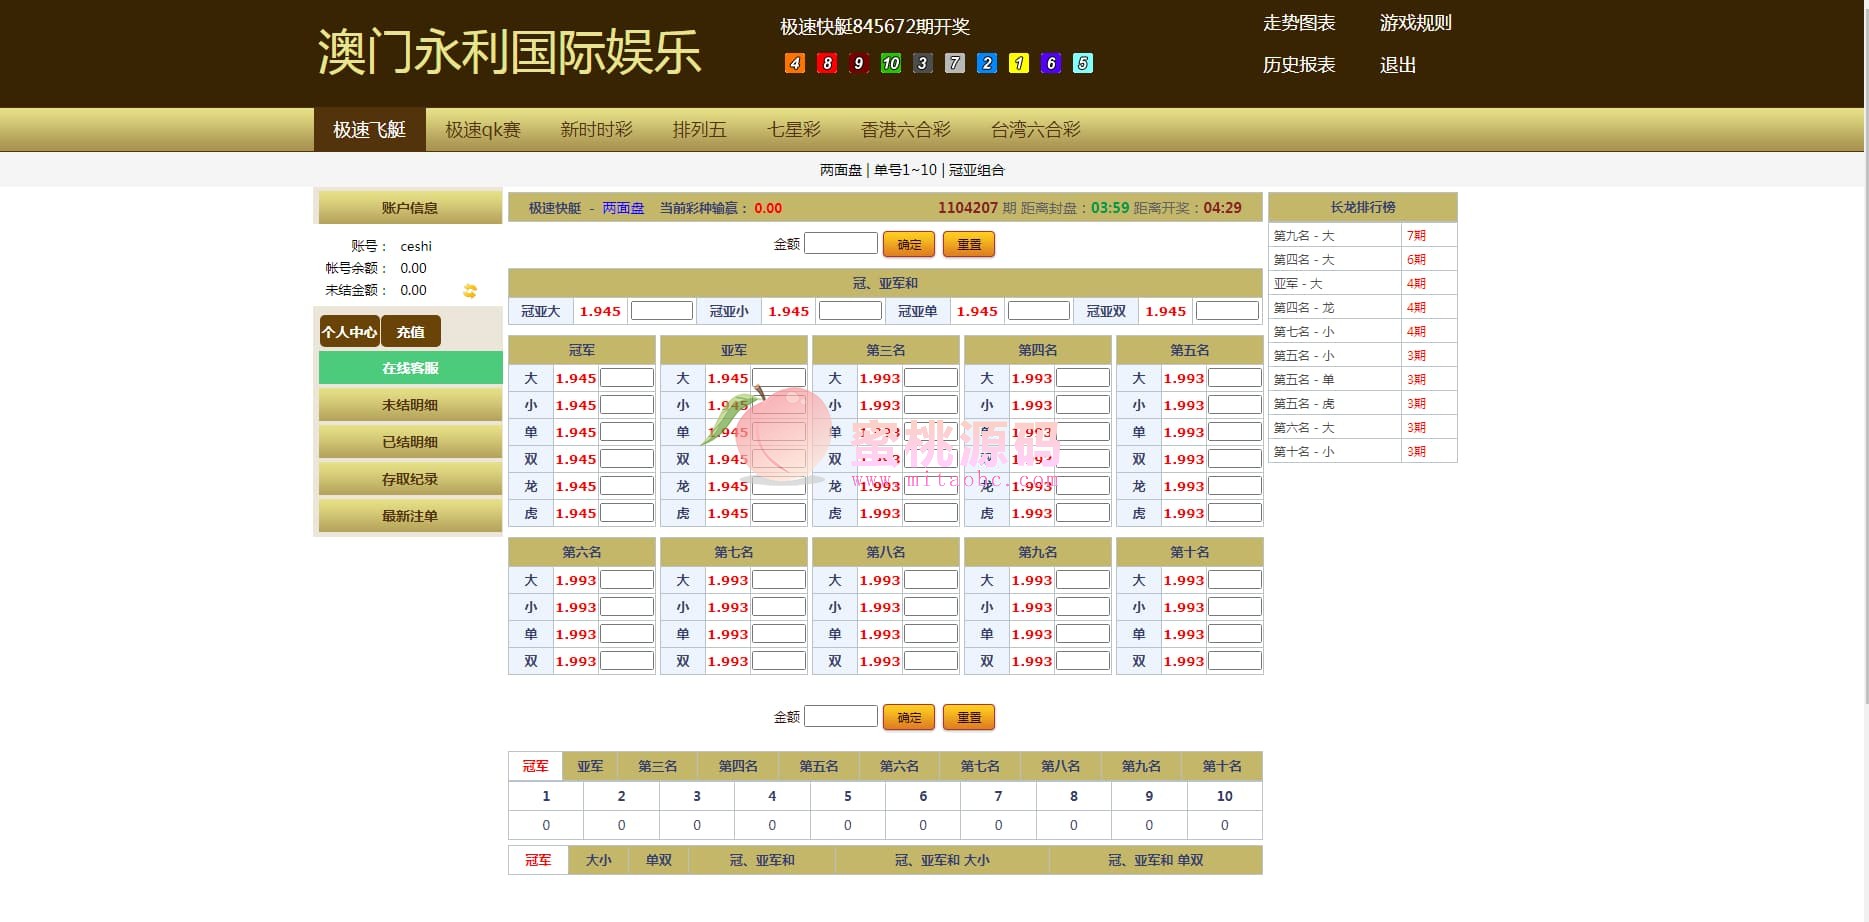Click the yellow number 1 result ball
This screenshot has width=1869, height=922.
1019,63
